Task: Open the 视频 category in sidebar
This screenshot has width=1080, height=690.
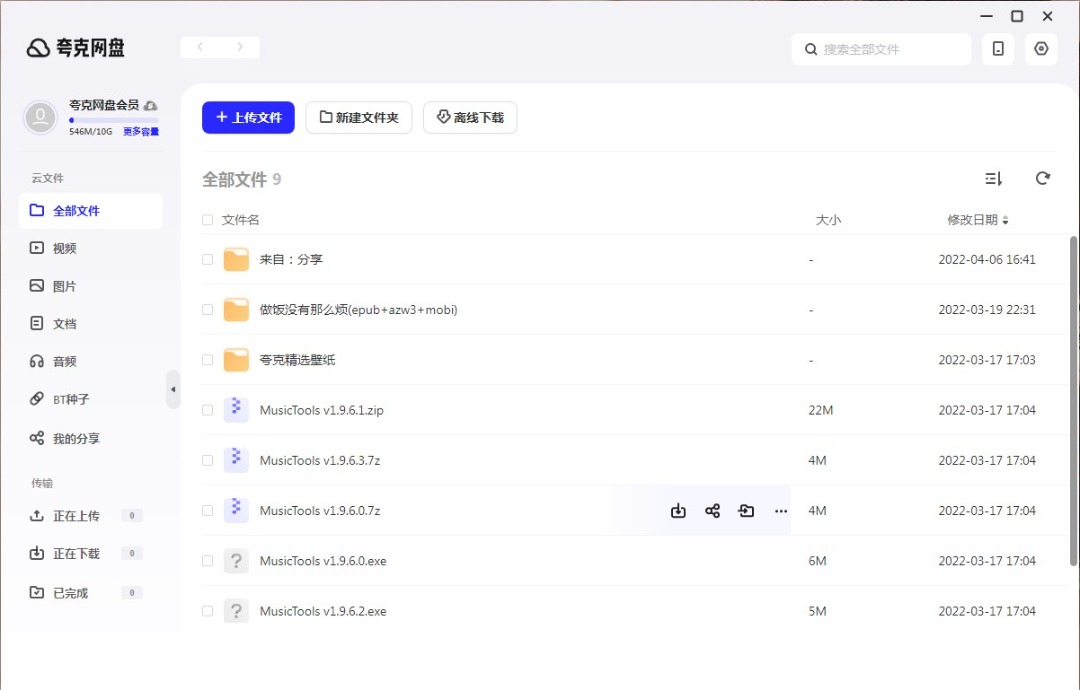Action: click(65, 248)
